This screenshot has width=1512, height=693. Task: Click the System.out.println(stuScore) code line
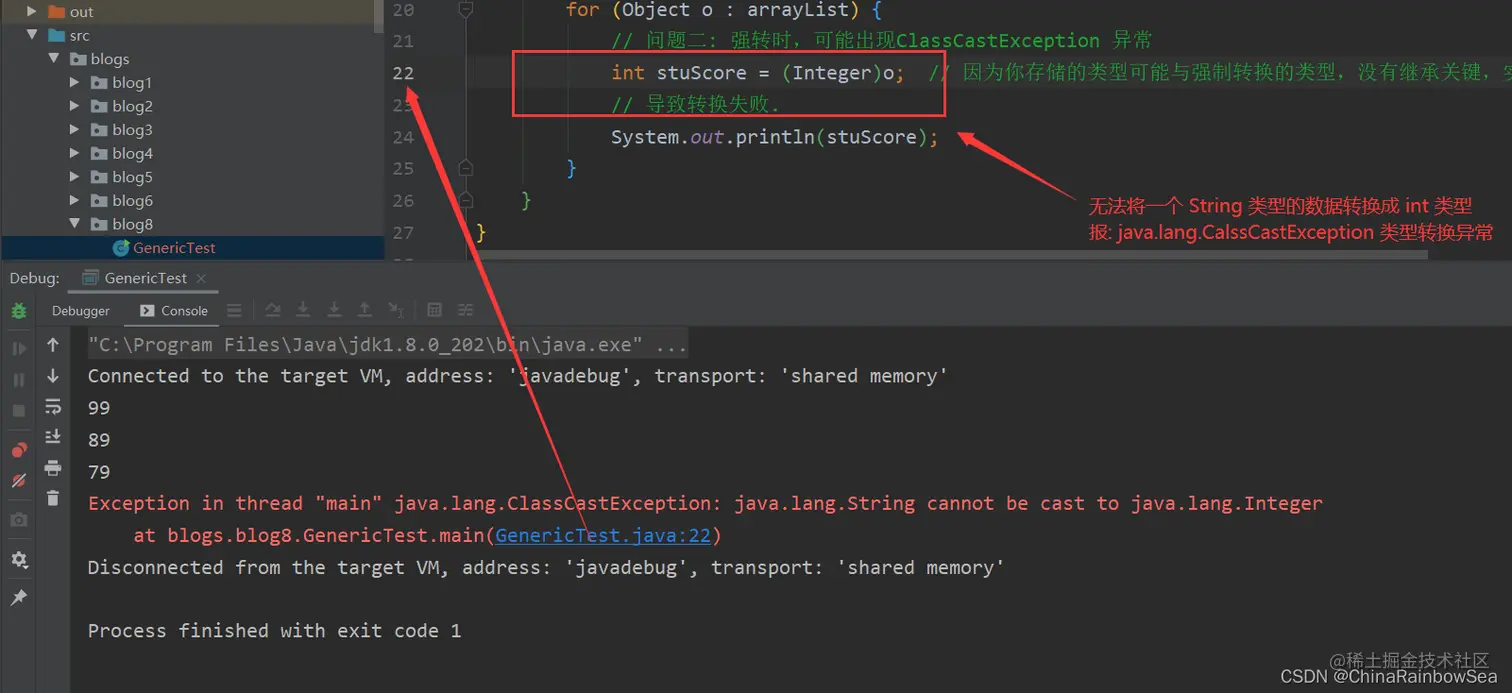pos(775,137)
